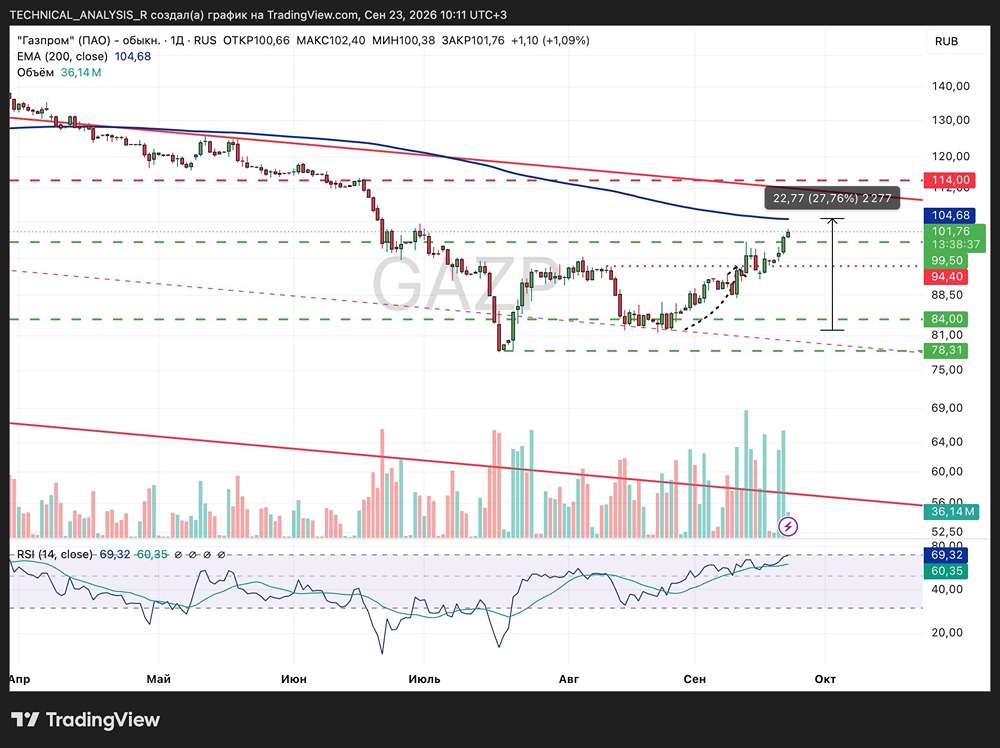Click the blue 69,32 RSI scale label
Viewport: 1000px width, 748px height.
(946, 555)
